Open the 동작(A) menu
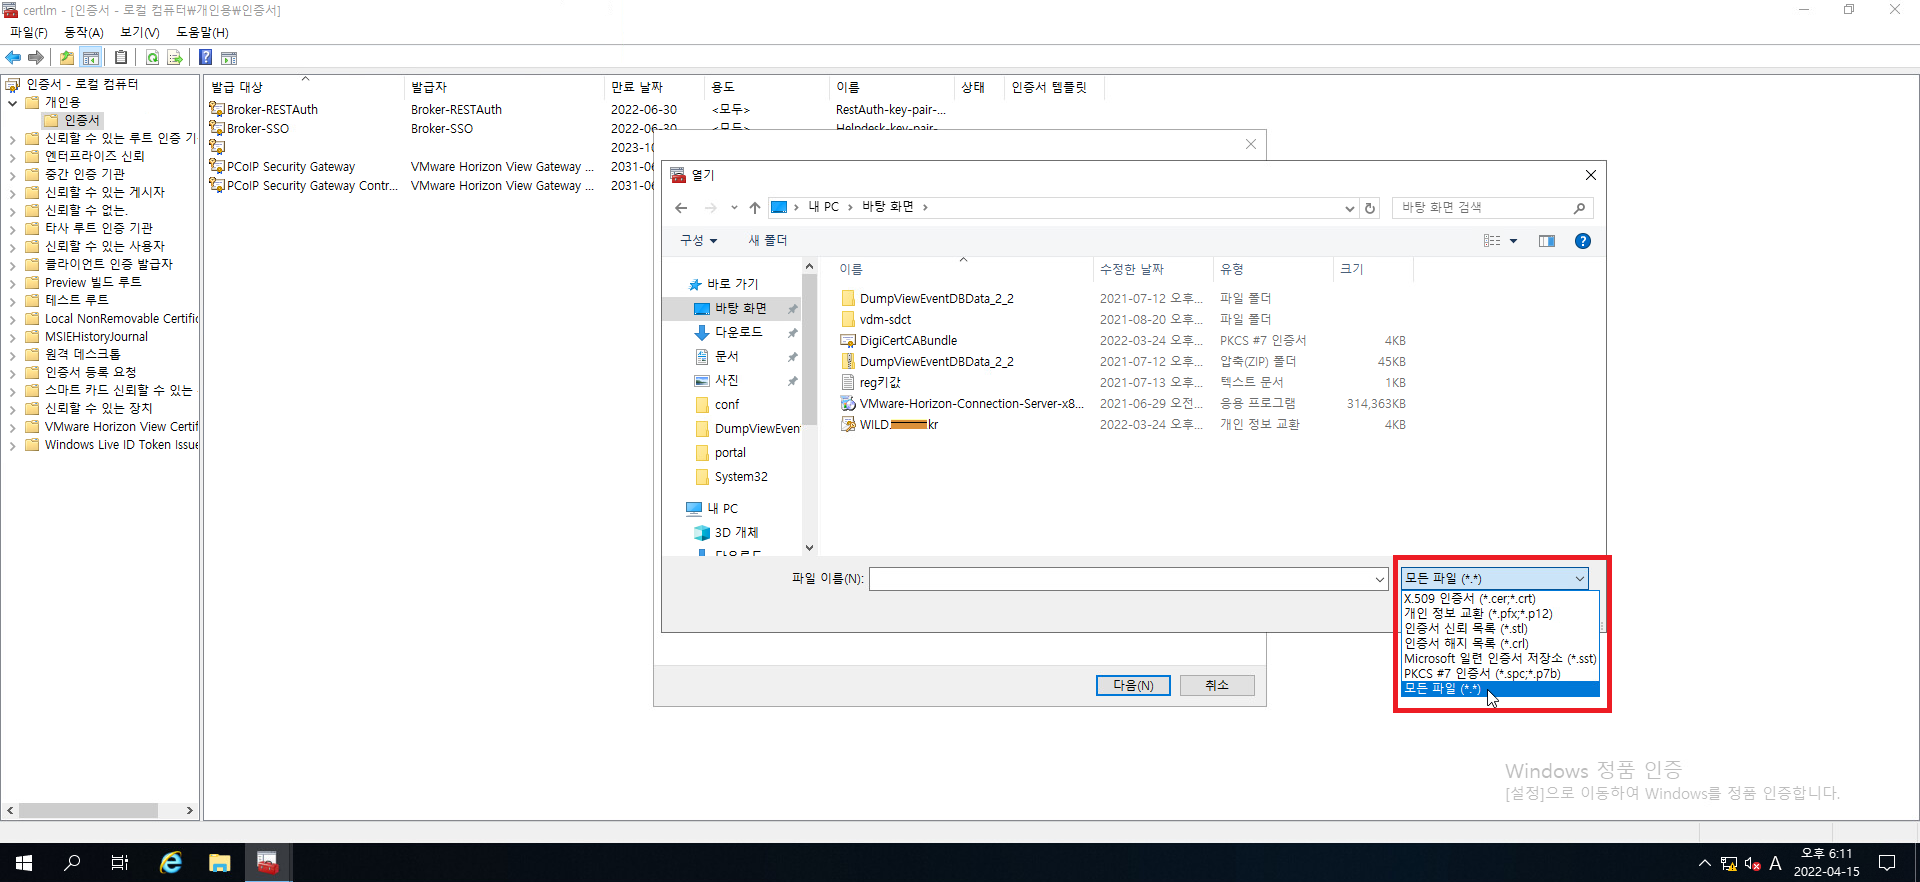1920x882 pixels. 84,33
